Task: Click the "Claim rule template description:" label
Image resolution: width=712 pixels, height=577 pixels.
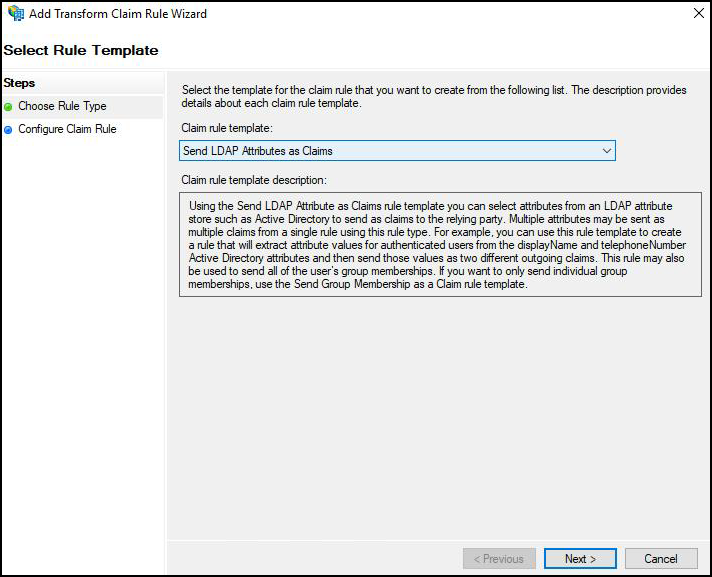Action: (254, 180)
